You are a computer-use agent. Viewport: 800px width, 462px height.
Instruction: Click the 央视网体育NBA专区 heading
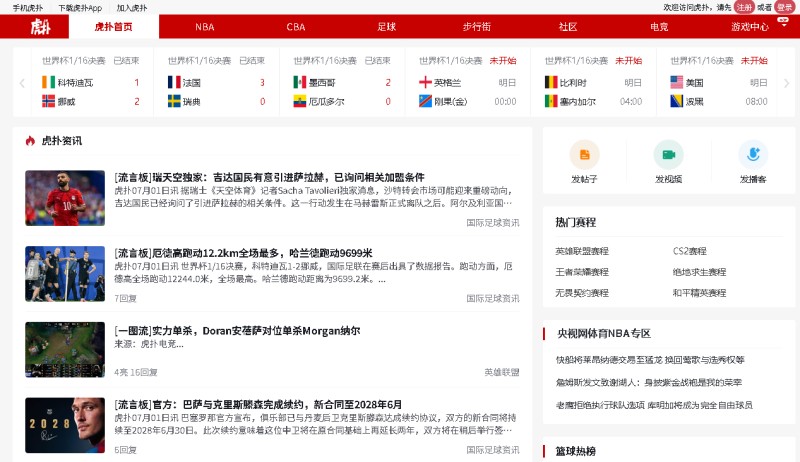coord(604,333)
